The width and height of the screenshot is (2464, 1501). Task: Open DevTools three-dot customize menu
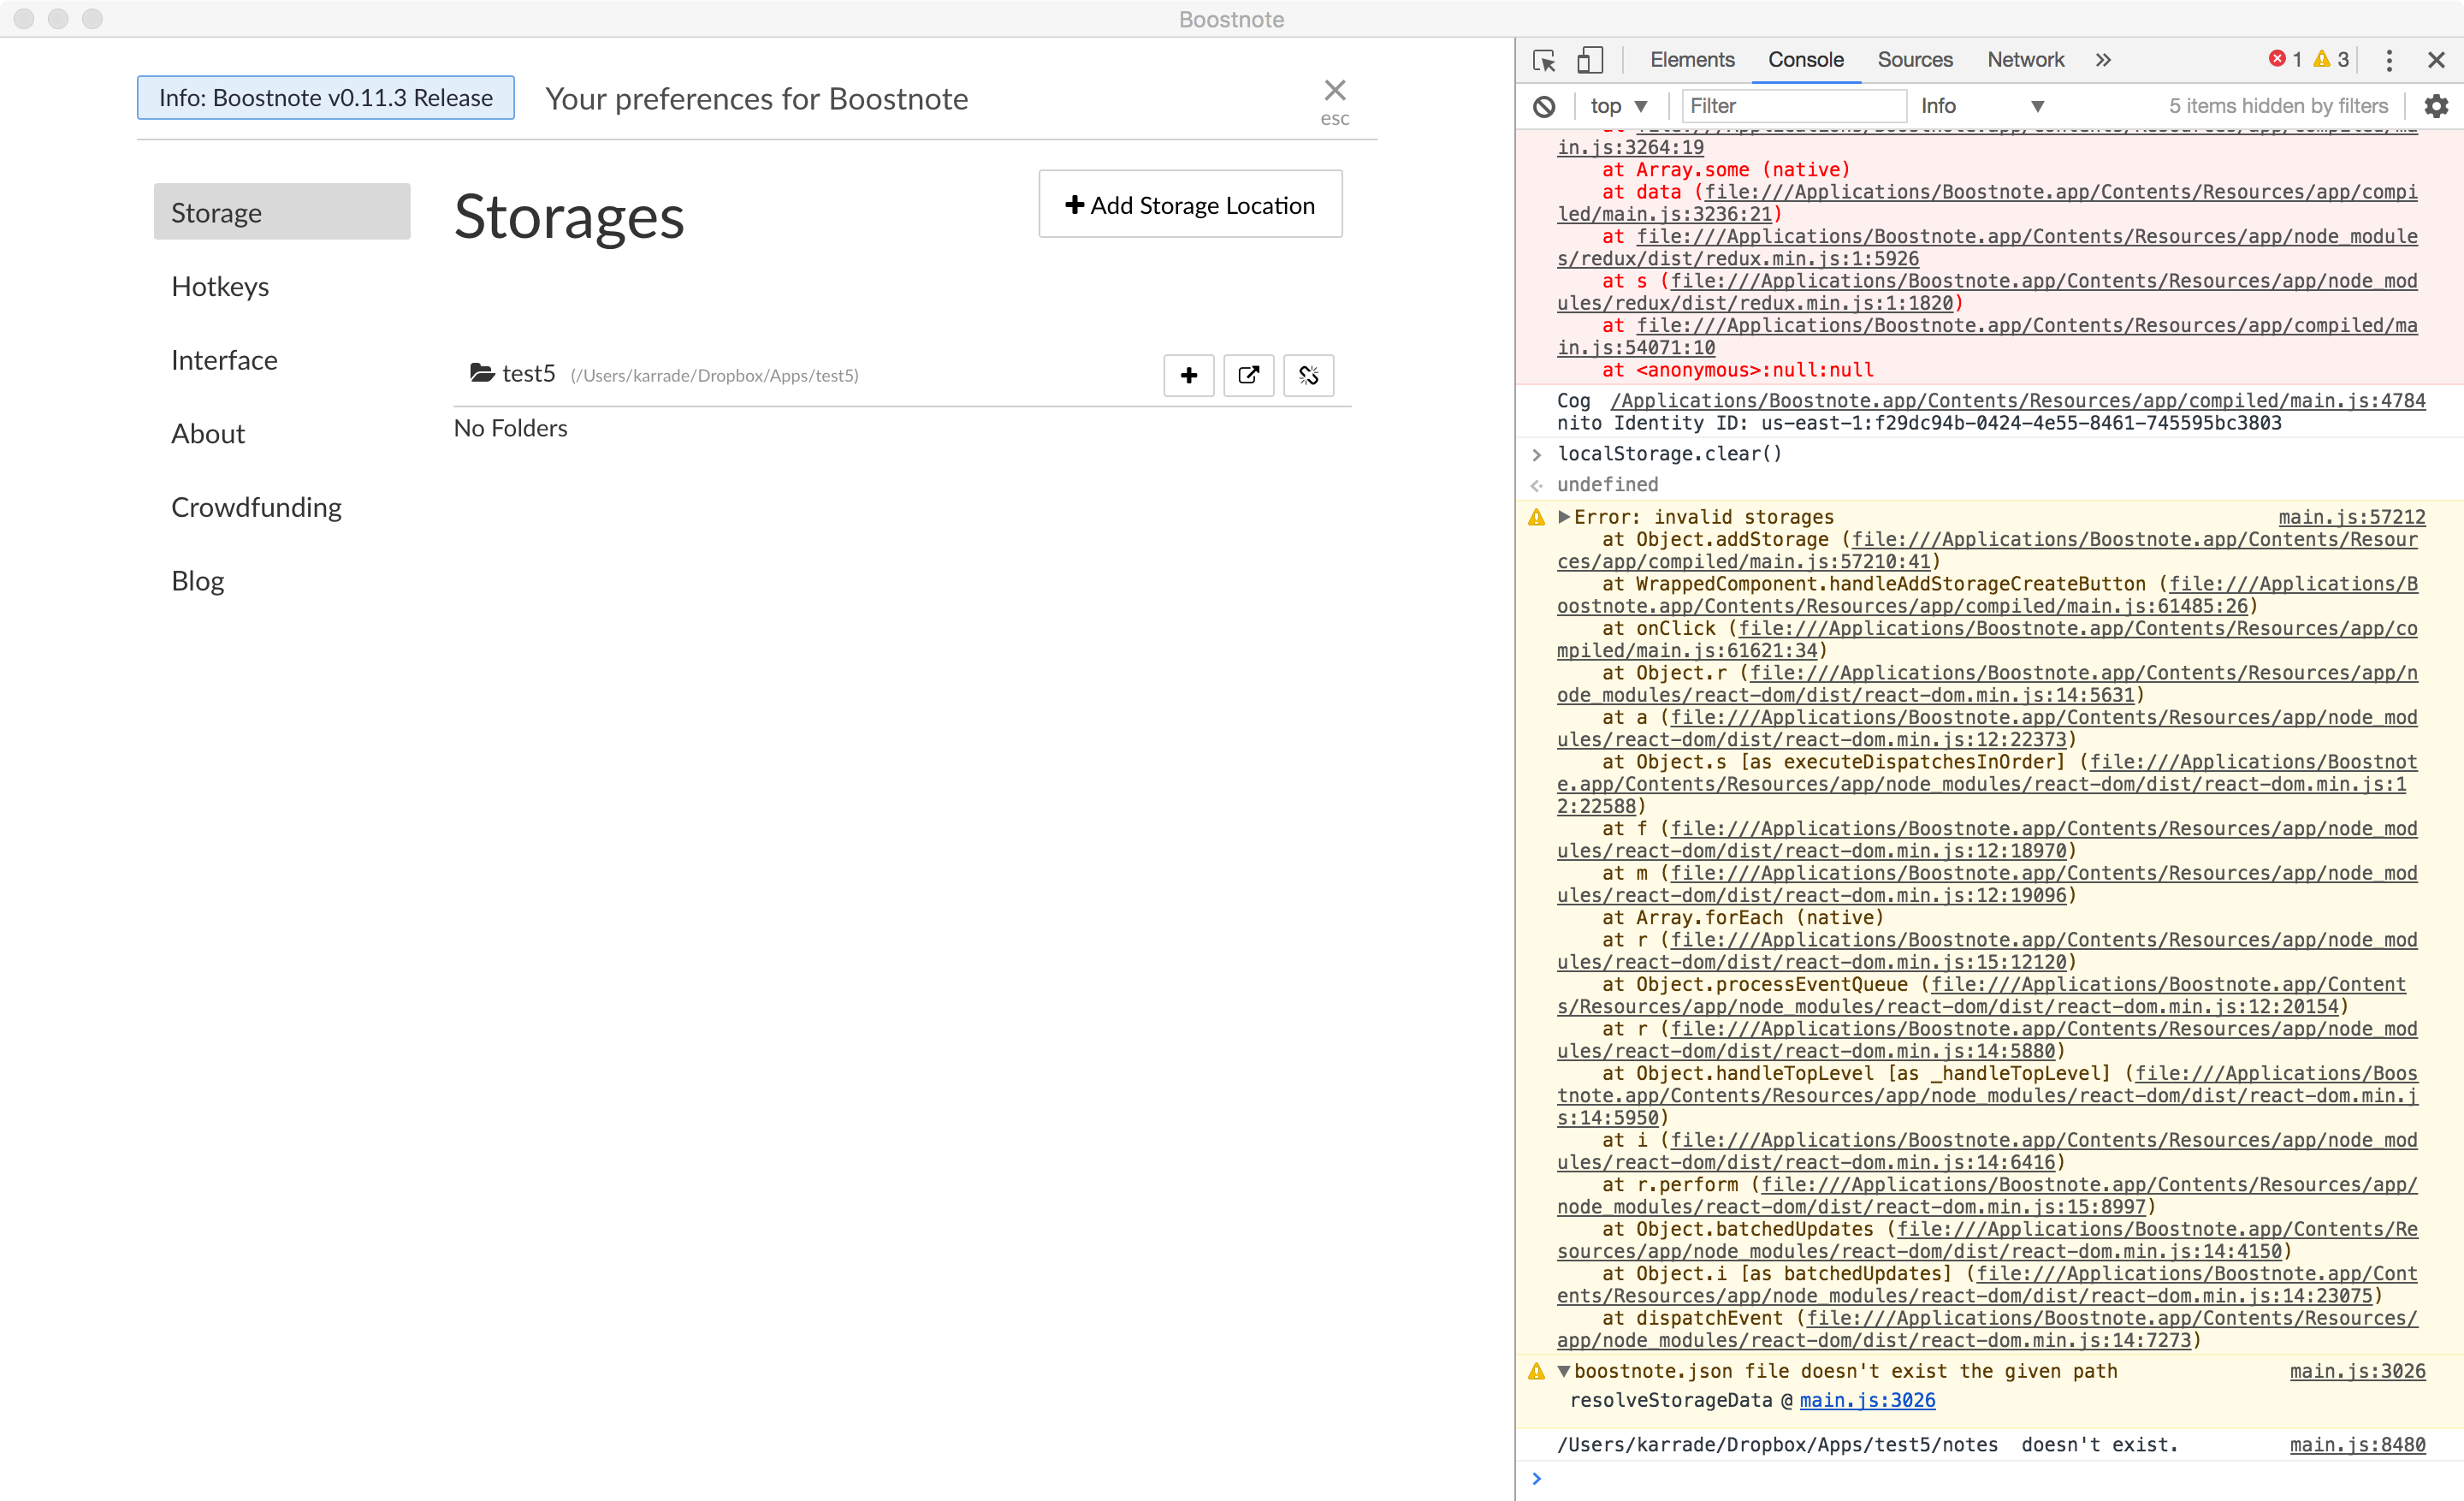(x=2389, y=60)
